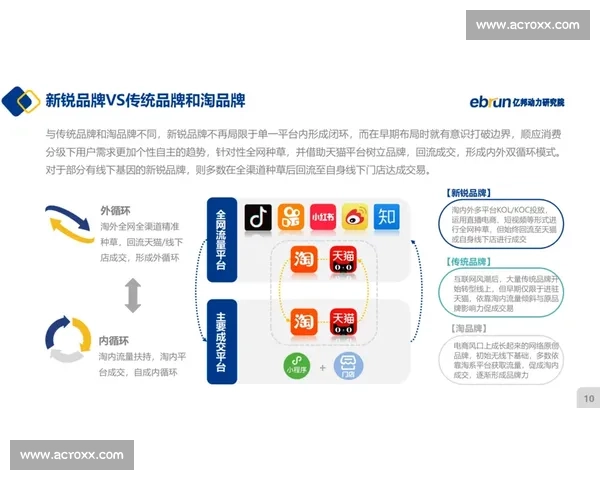Click the grey double-headed vertical arrow
Screen dimensions: 600x480
133,296
